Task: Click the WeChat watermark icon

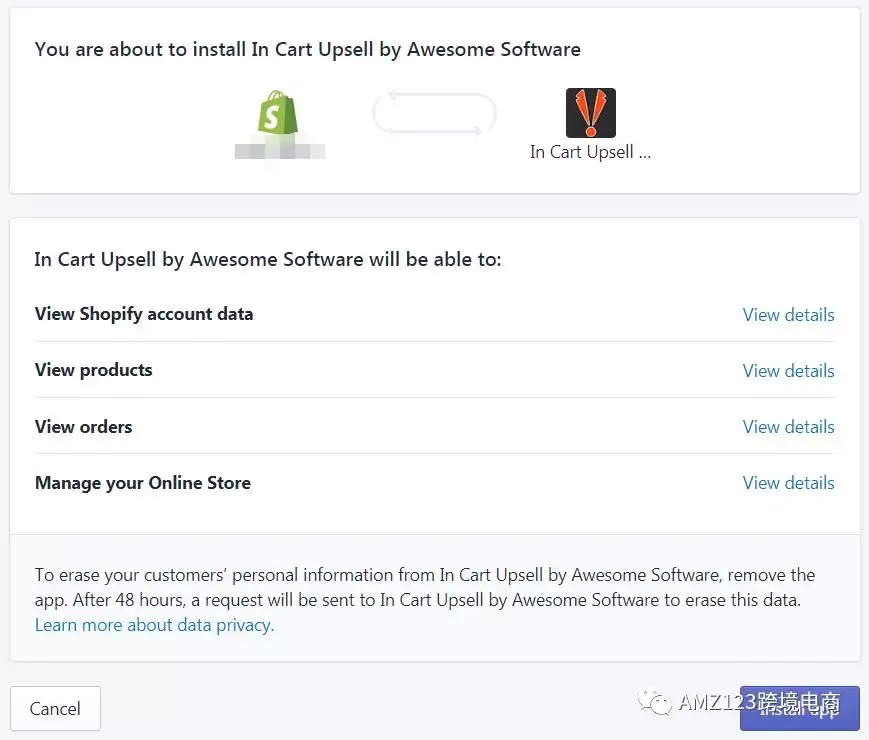Action: [655, 703]
